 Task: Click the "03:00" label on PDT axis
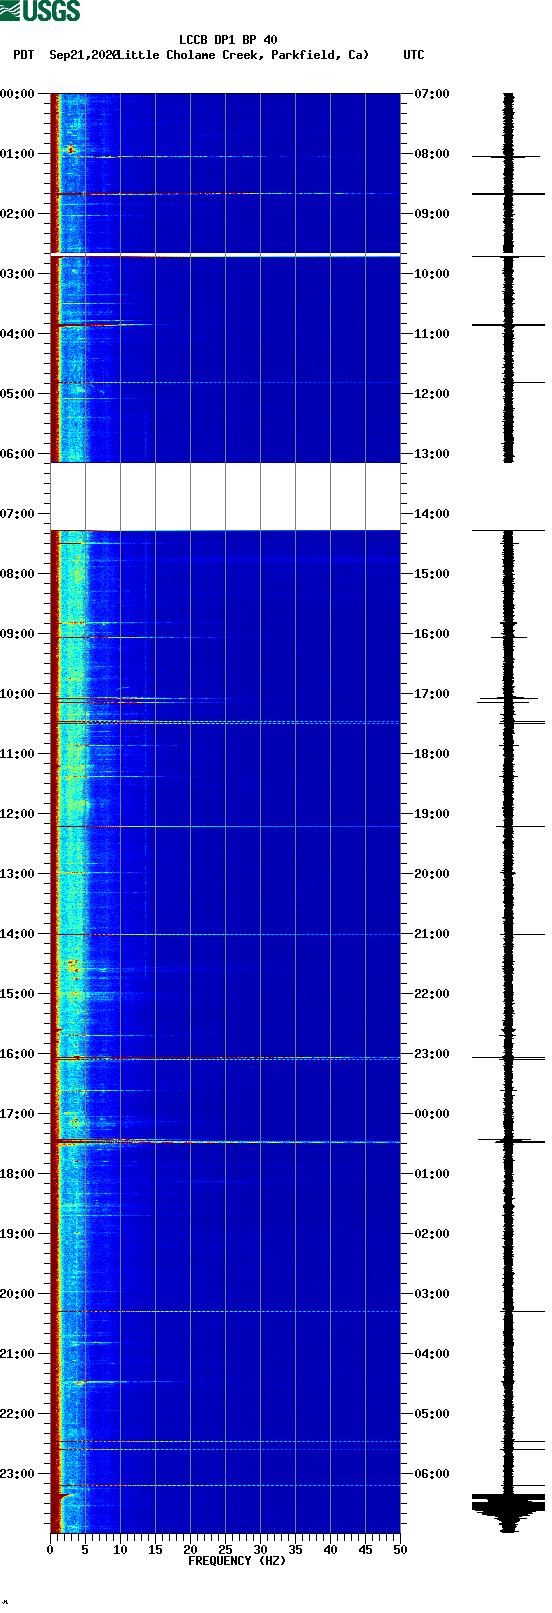tap(17, 274)
